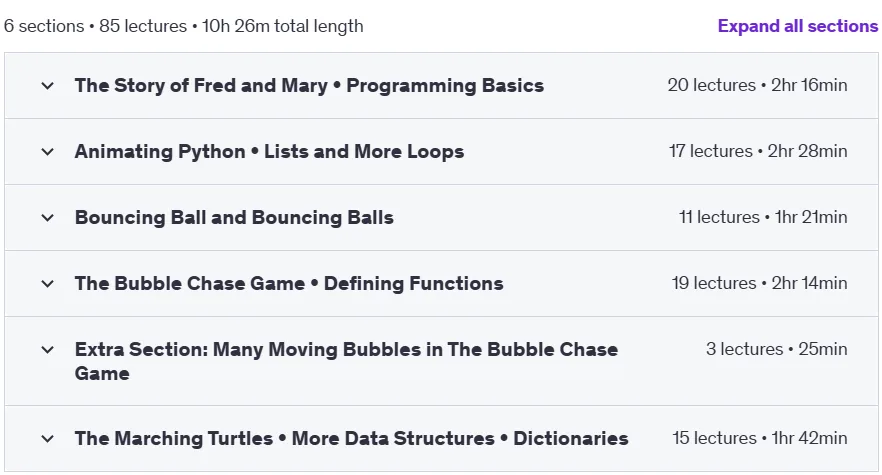Click the 15 lectures 1hr 42min label
Screen dimensions: 882x475
tap(759, 438)
